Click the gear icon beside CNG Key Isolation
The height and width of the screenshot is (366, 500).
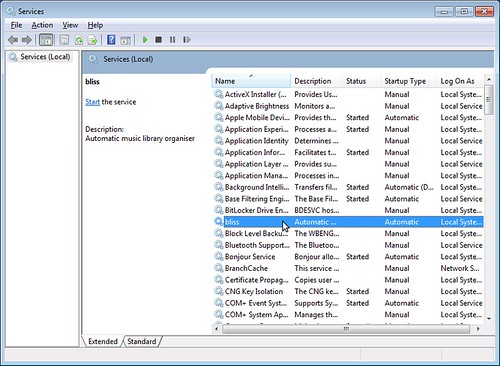coord(219,291)
